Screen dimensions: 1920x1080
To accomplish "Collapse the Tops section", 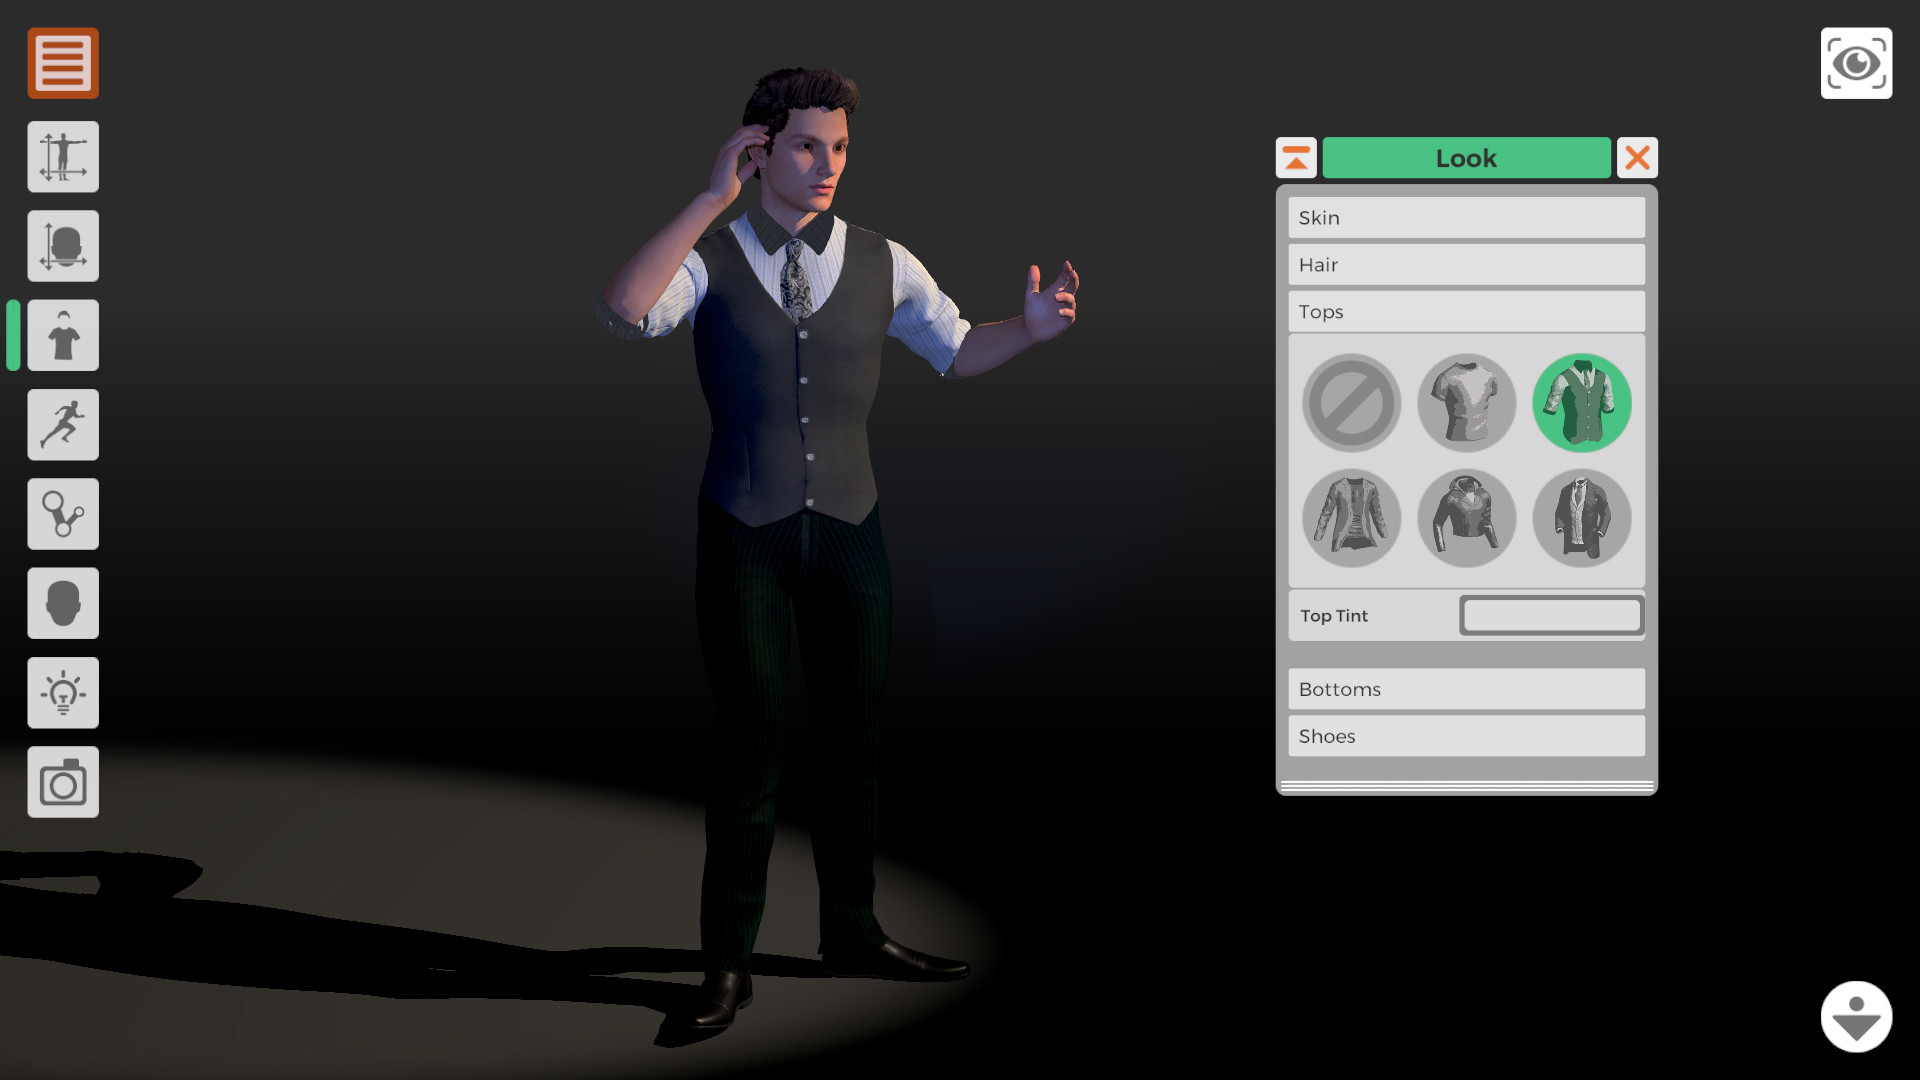I will (1465, 311).
